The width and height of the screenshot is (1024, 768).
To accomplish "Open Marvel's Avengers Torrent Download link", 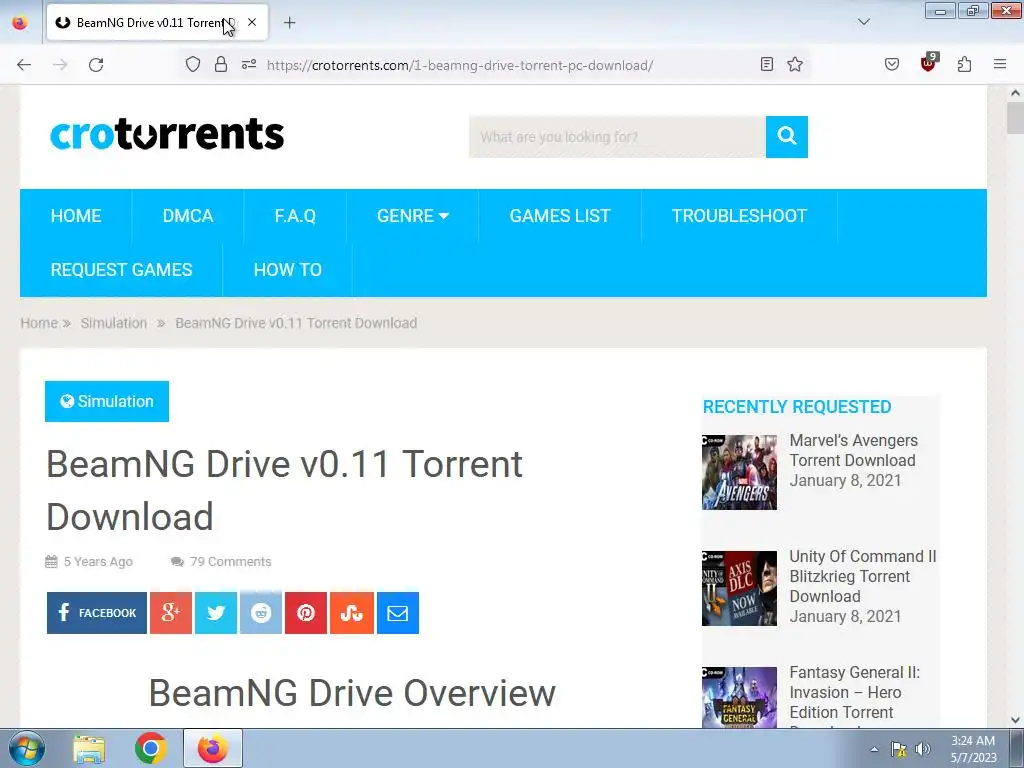I will tap(854, 450).
